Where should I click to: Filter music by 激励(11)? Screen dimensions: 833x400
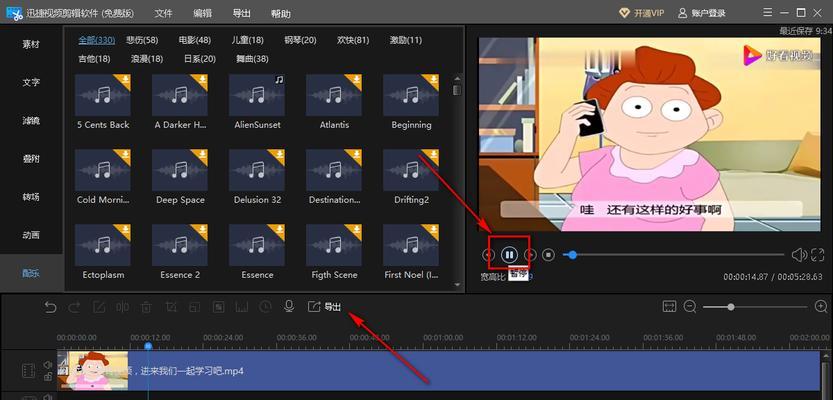tap(405, 40)
